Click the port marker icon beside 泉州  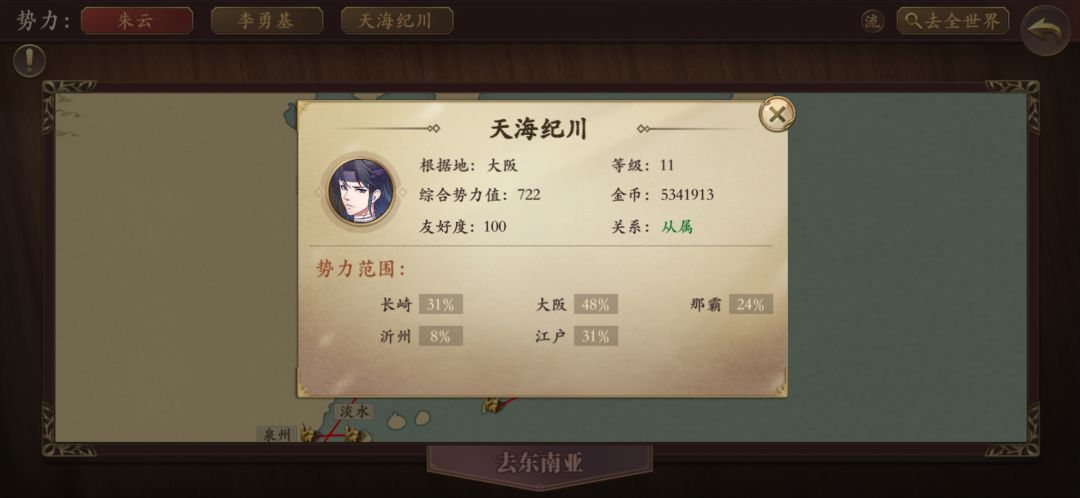(x=309, y=434)
